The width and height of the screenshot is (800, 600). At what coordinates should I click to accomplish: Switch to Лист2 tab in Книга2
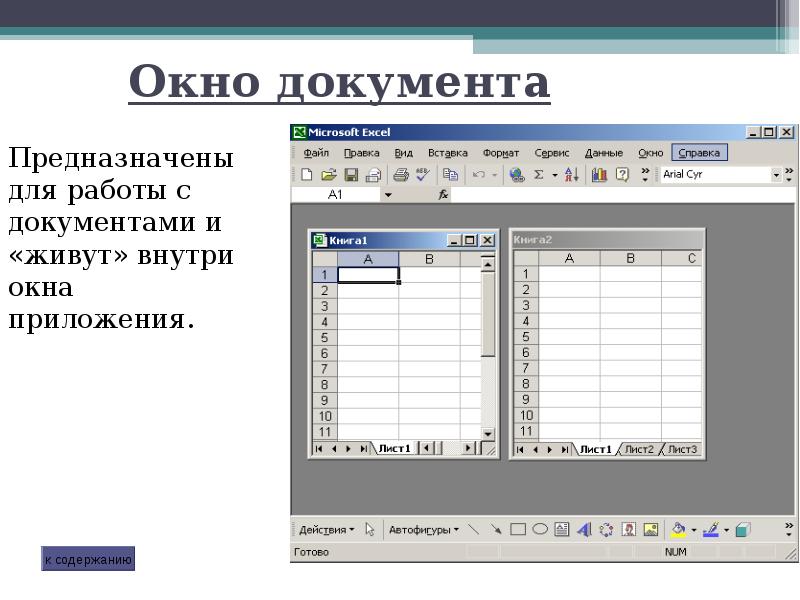pyautogui.click(x=639, y=450)
